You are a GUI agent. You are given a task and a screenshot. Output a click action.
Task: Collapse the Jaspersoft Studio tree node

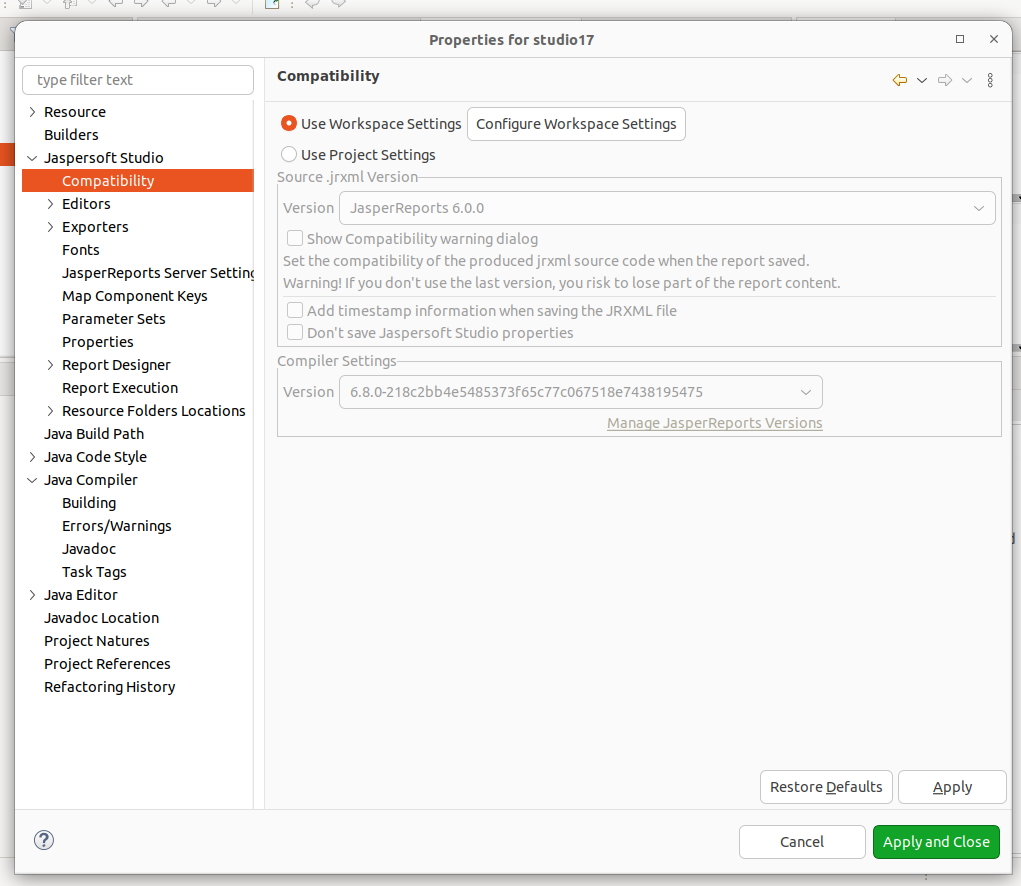click(x=33, y=158)
